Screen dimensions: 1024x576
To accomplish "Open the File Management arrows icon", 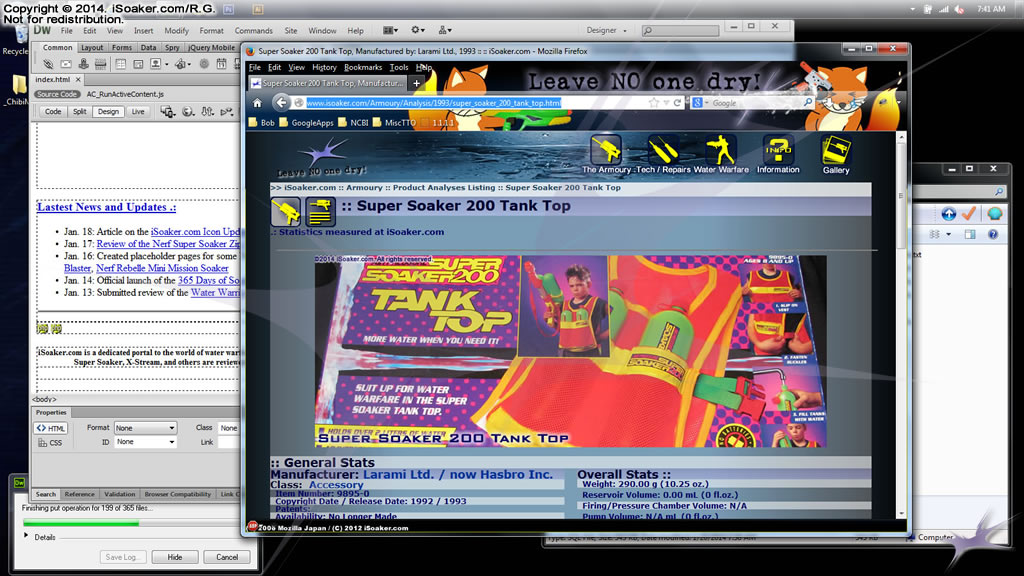I will click(208, 112).
